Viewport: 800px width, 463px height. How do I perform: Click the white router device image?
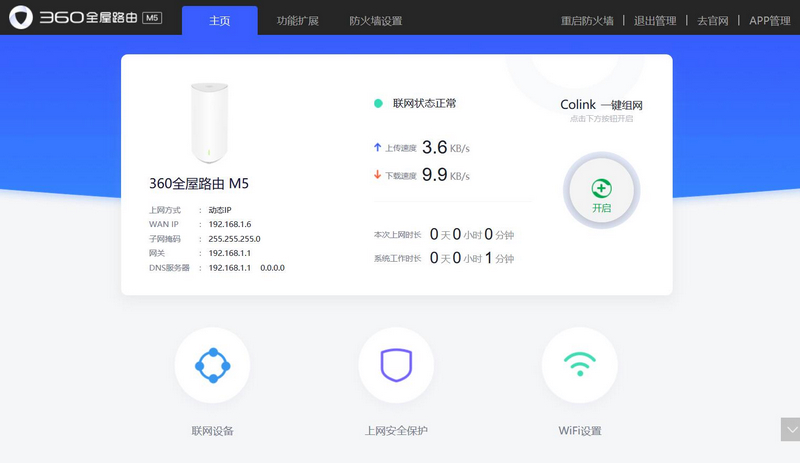pos(209,123)
